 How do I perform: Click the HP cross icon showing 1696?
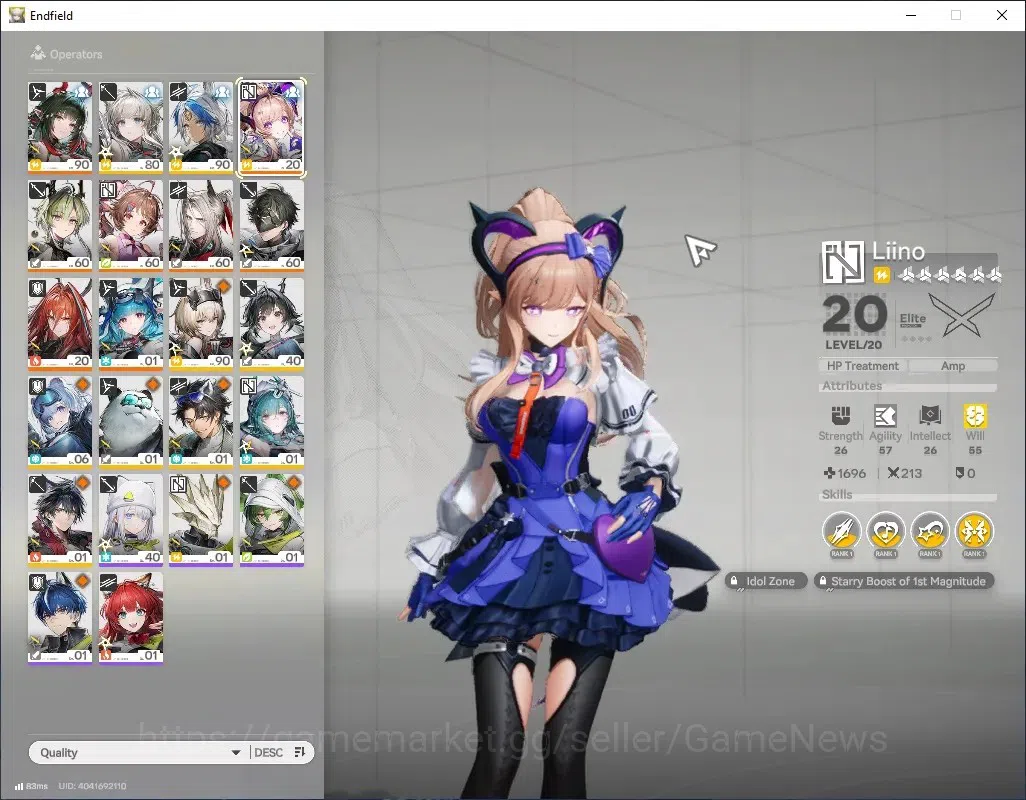[x=829, y=473]
